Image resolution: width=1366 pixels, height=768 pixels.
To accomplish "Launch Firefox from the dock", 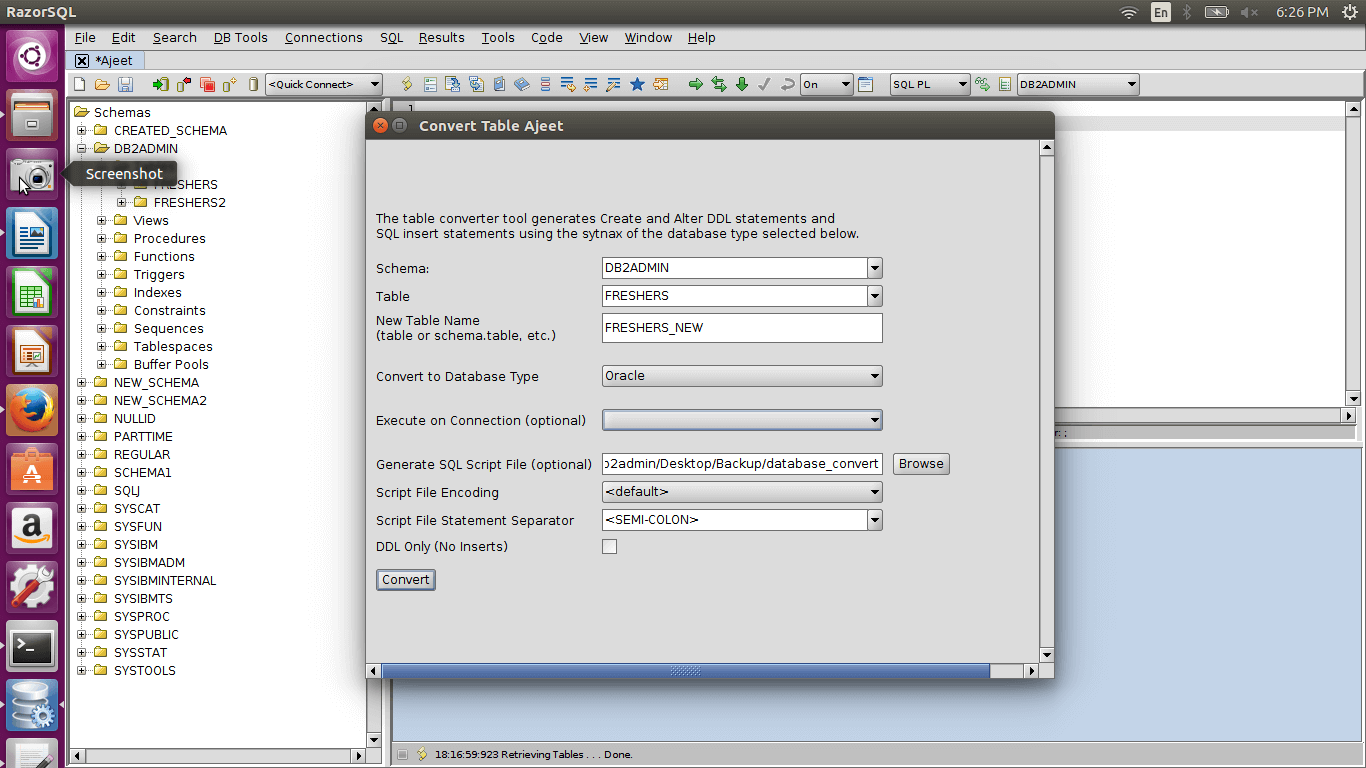I will [33, 410].
